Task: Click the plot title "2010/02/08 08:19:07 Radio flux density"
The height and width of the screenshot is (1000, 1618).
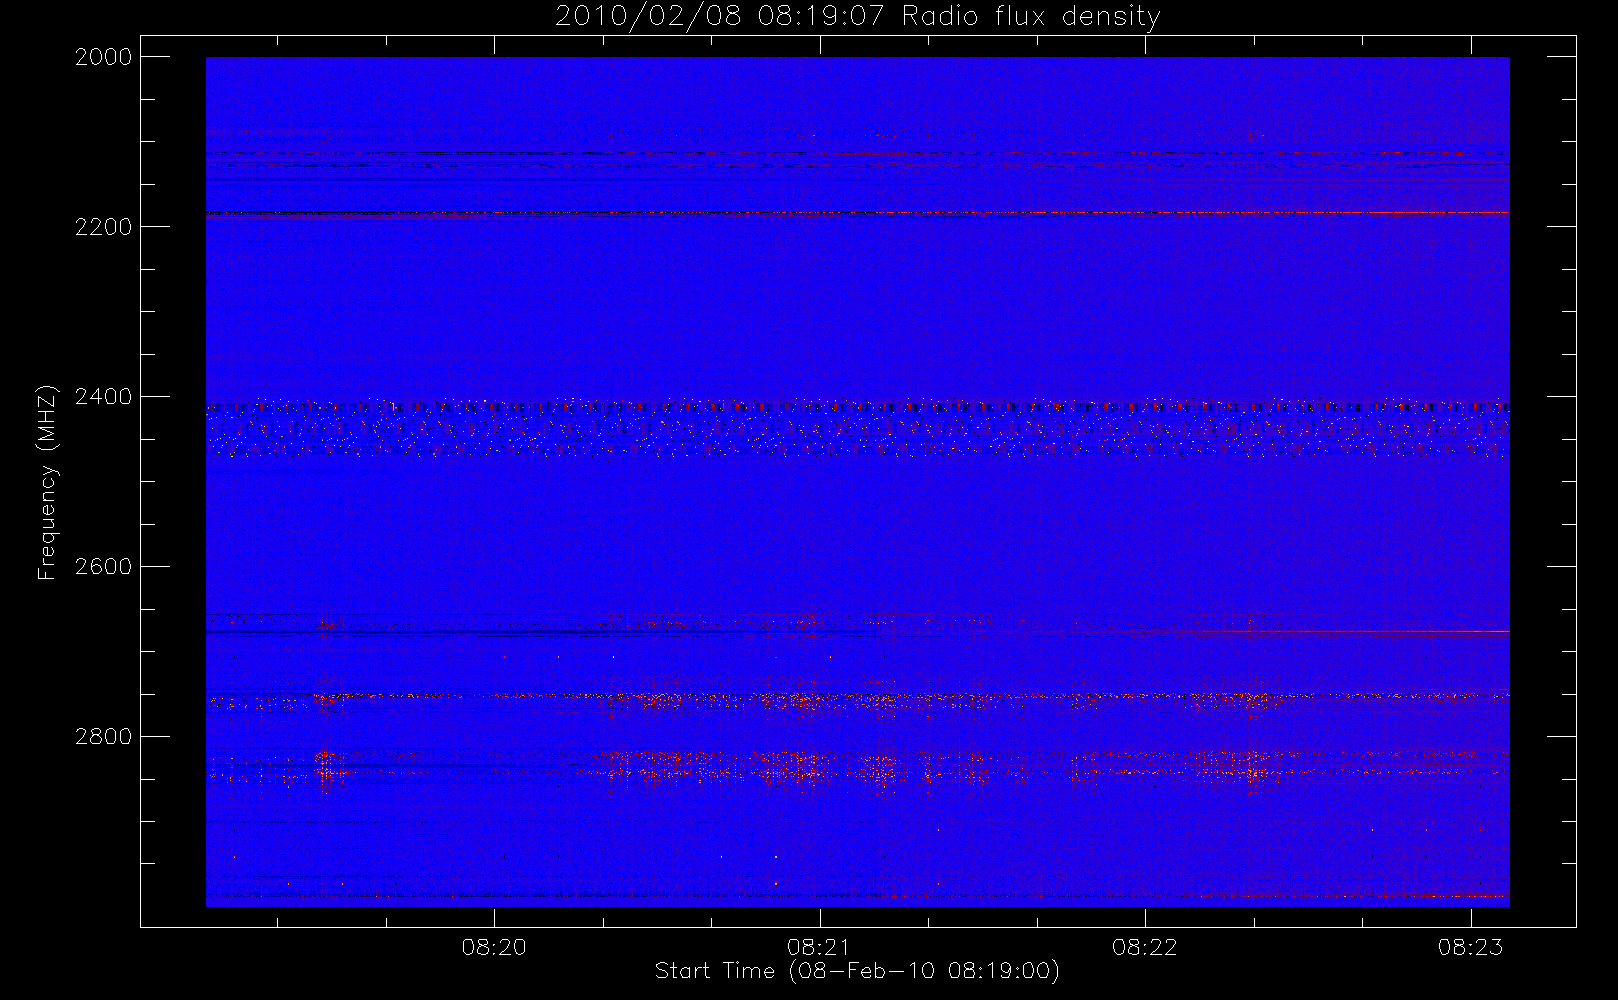Action: [x=857, y=17]
